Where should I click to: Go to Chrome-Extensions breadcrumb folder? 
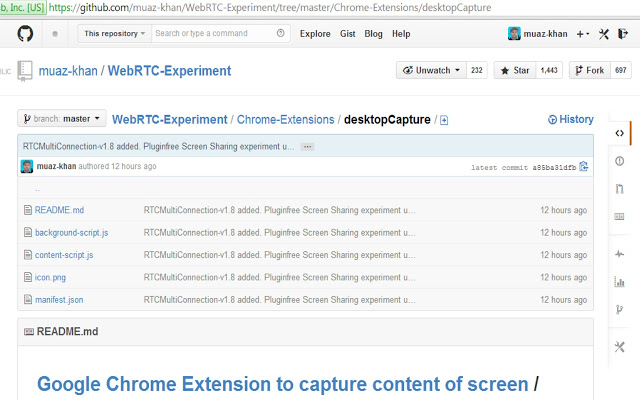pyautogui.click(x=286, y=120)
